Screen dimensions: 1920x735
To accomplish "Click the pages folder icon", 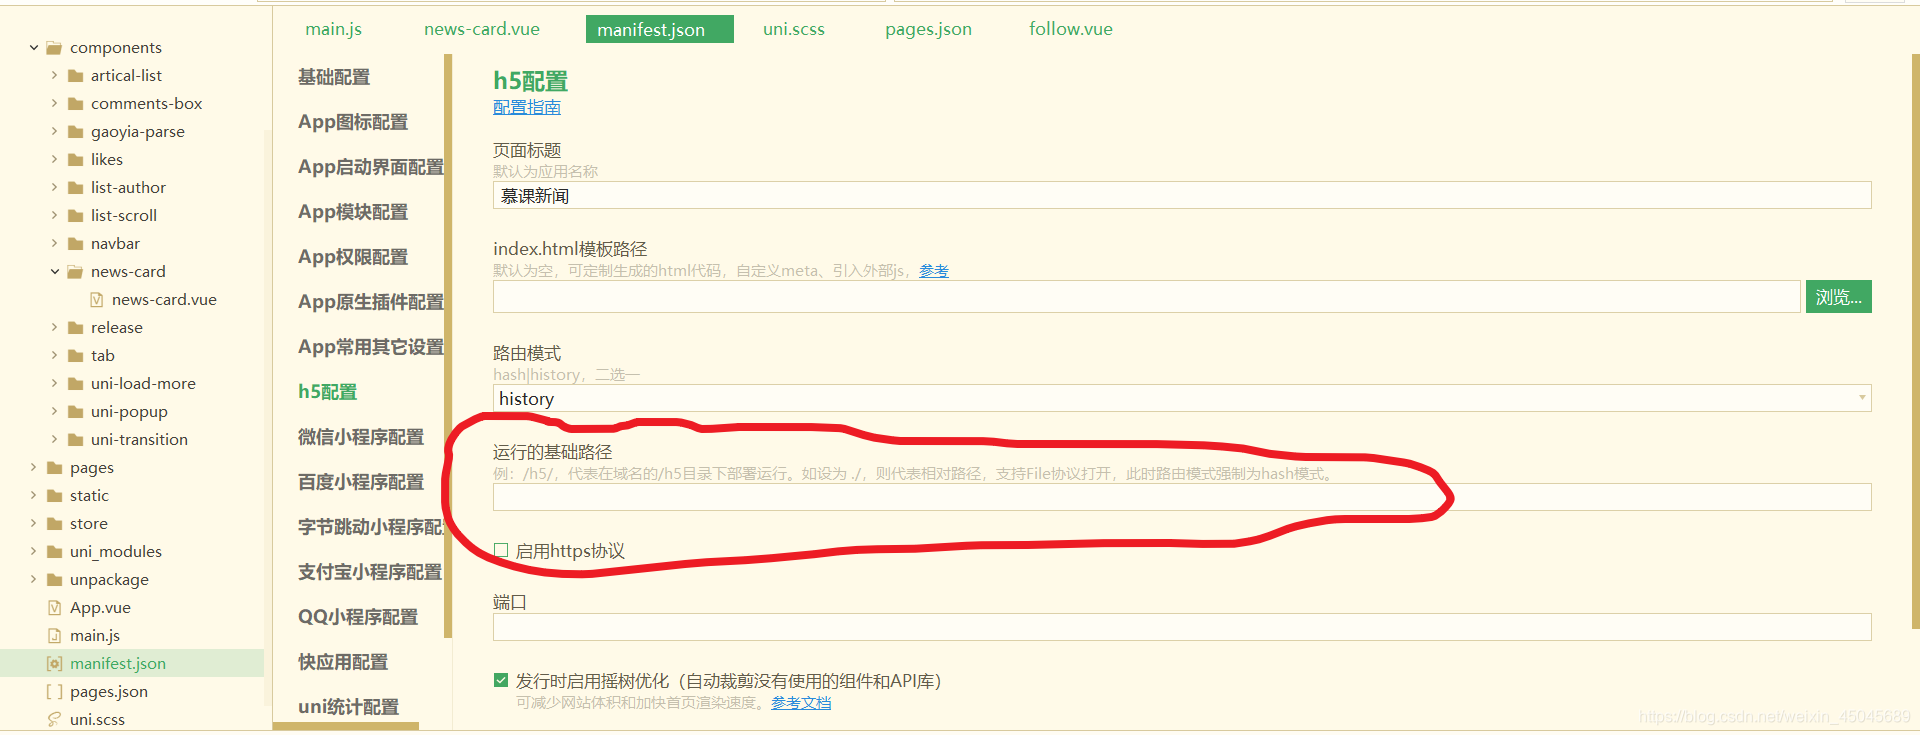I will [x=54, y=468].
